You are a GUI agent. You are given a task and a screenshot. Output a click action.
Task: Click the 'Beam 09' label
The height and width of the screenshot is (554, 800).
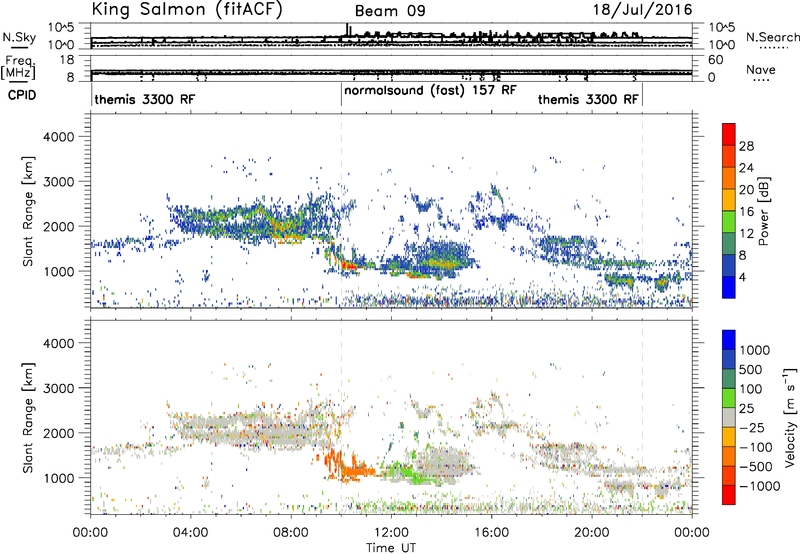click(390, 11)
